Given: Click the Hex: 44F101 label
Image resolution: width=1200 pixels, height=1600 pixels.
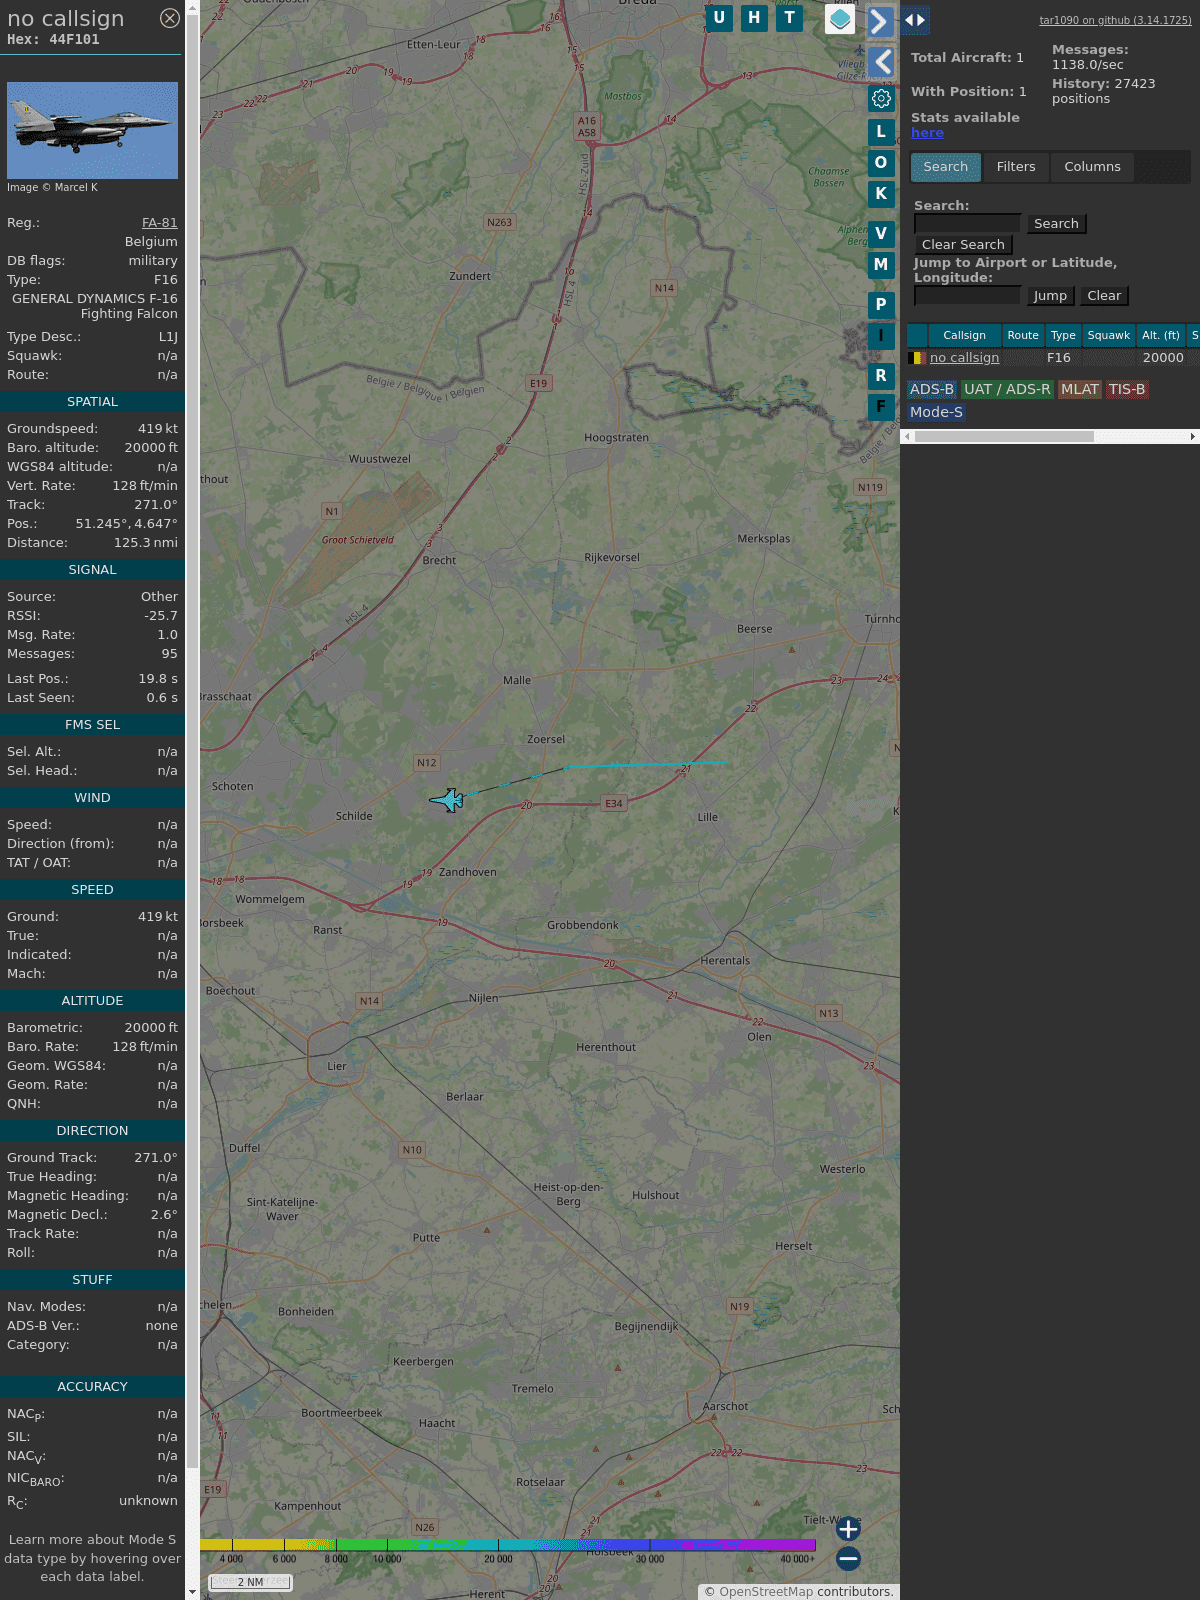Looking at the screenshot, I should [x=53, y=40].
